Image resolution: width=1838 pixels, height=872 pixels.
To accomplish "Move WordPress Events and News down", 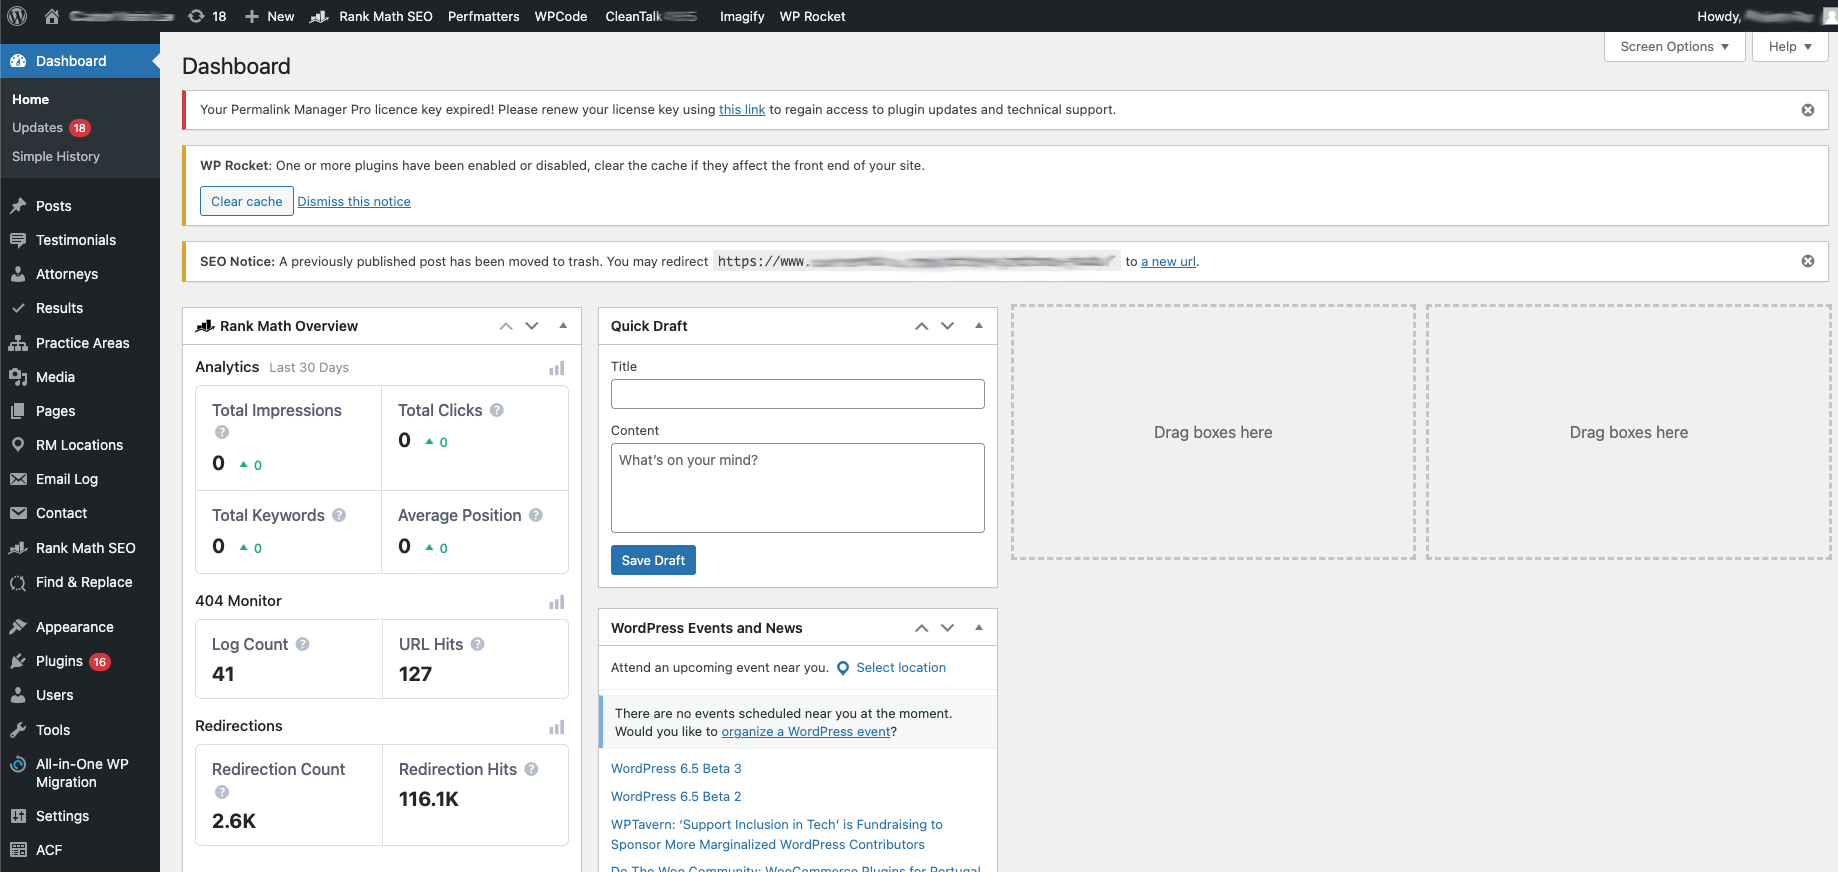I will (948, 628).
